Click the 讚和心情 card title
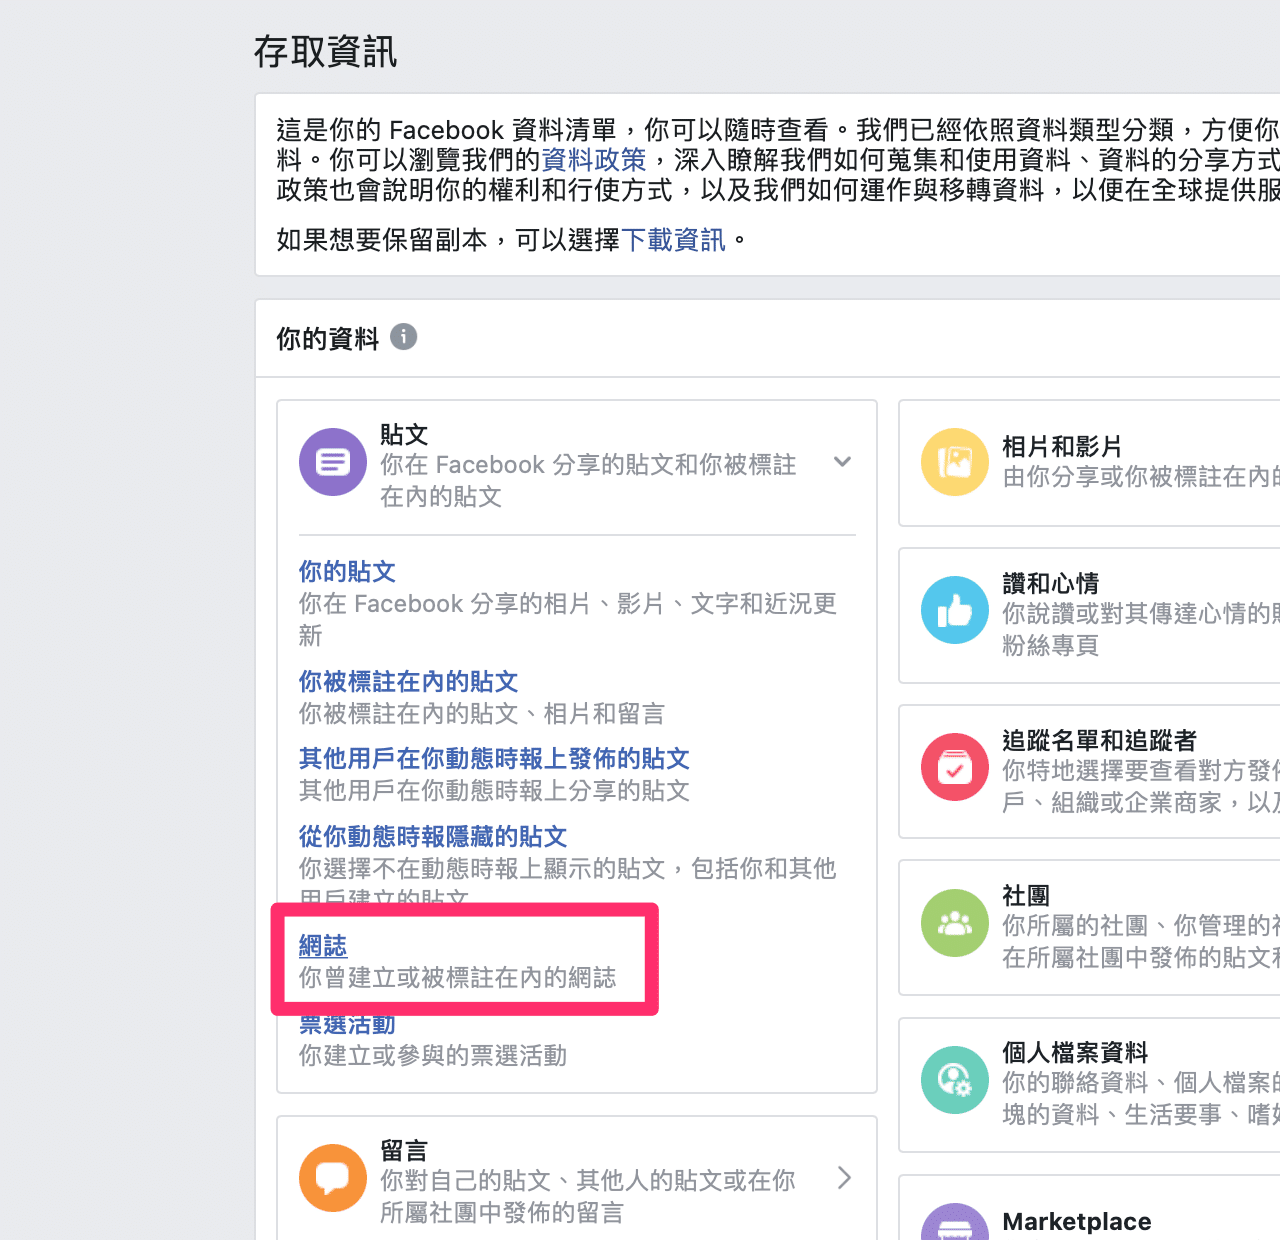This screenshot has width=1280, height=1240. click(1051, 583)
